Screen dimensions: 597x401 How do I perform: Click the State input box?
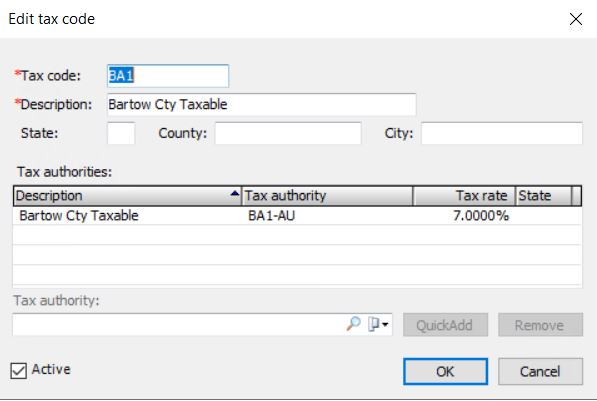coord(121,133)
